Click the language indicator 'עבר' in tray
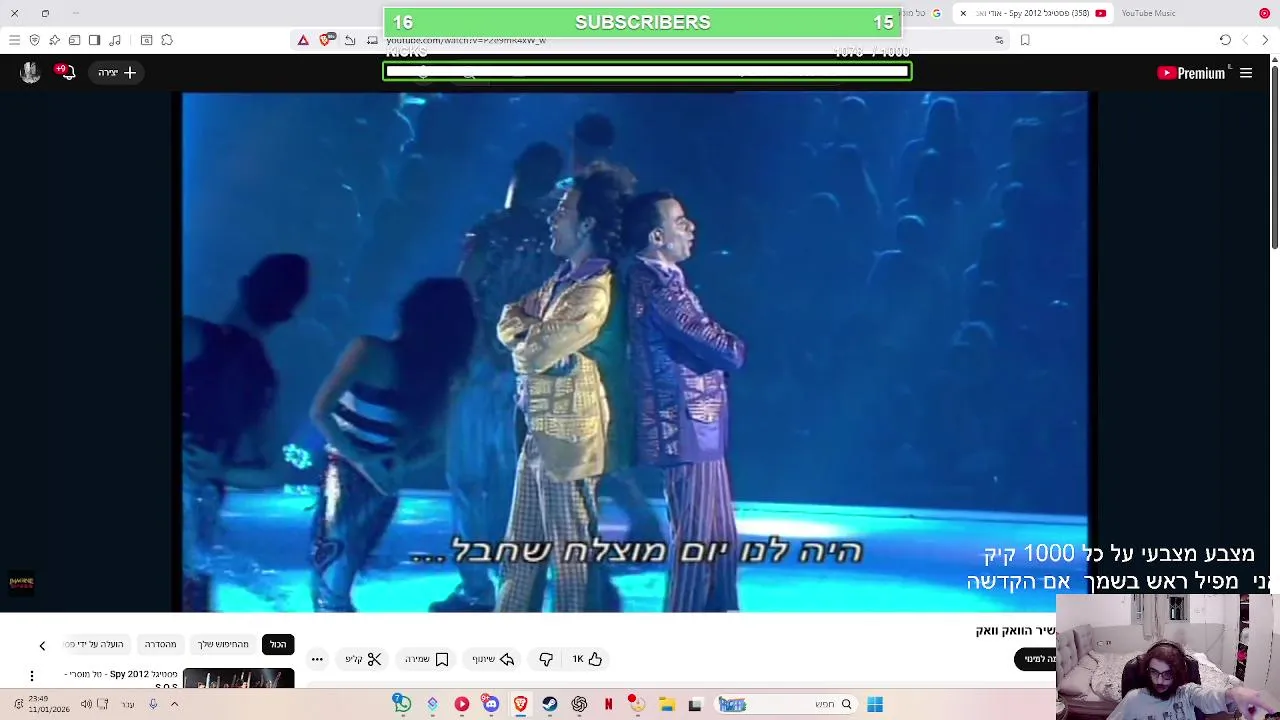The image size is (1280, 720). 128,704
